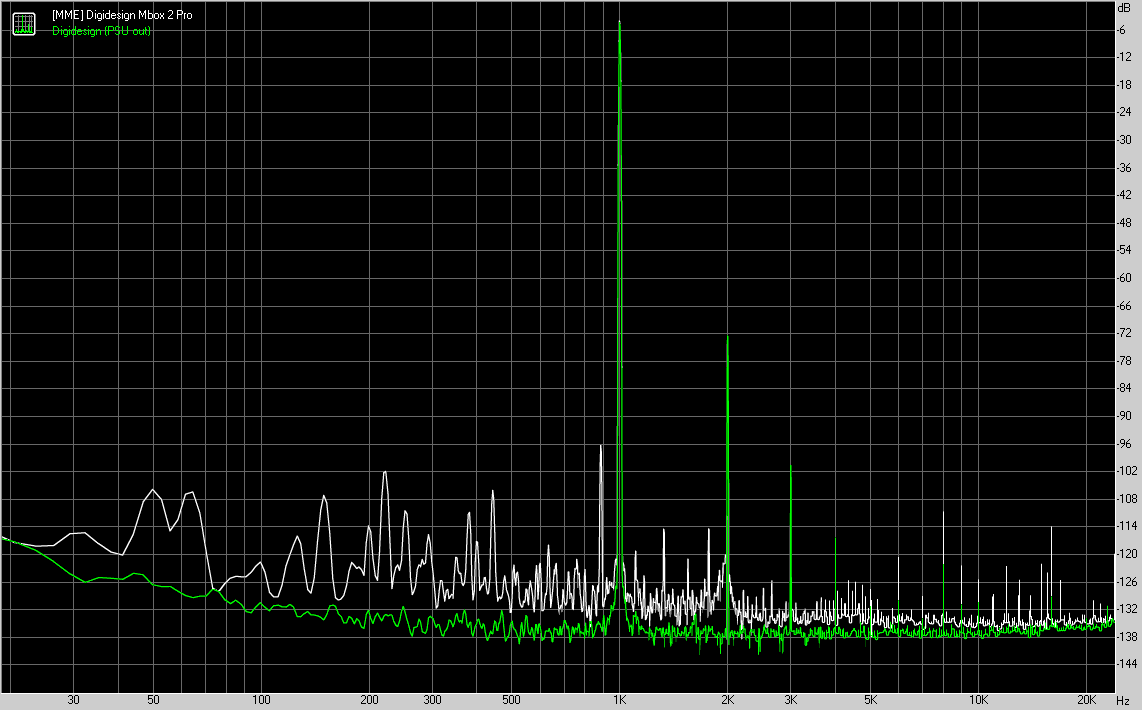Select the green Digidesign (PSU out) legend entry
The height and width of the screenshot is (710, 1142).
[x=101, y=31]
